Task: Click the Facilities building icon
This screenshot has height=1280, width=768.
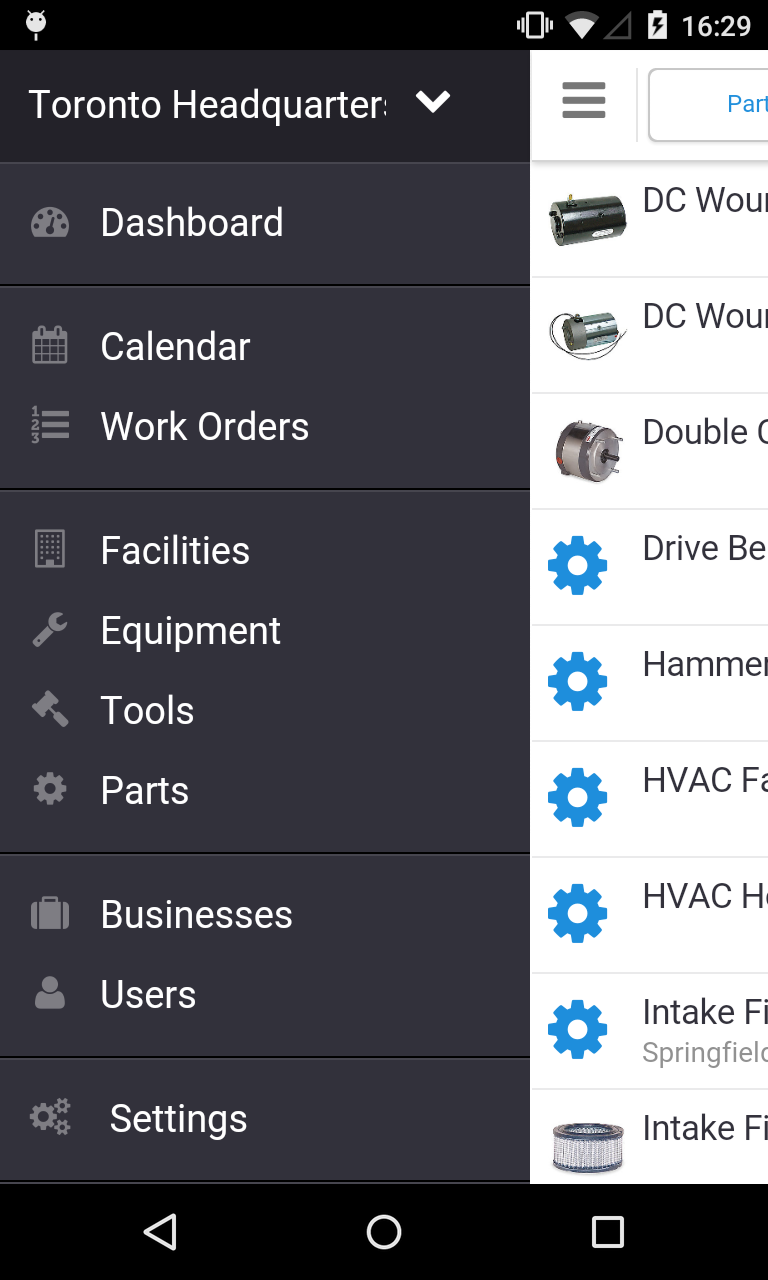Action: [50, 550]
